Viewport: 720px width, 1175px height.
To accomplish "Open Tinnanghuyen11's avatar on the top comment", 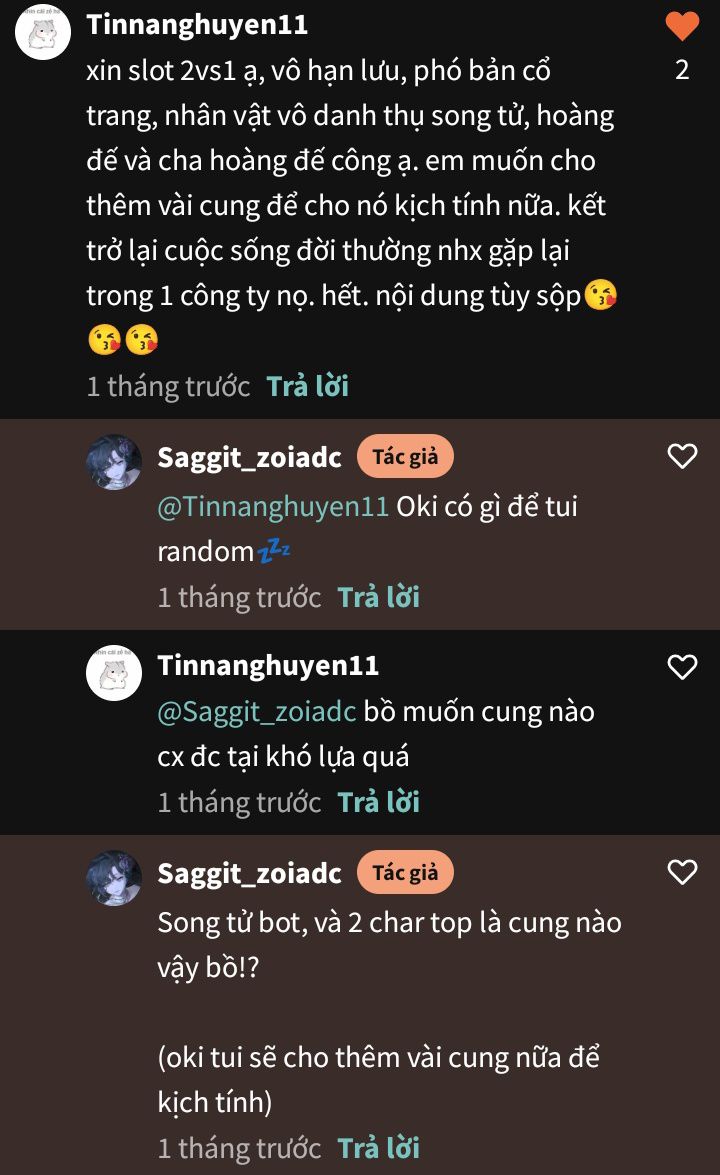I will (x=43, y=32).
